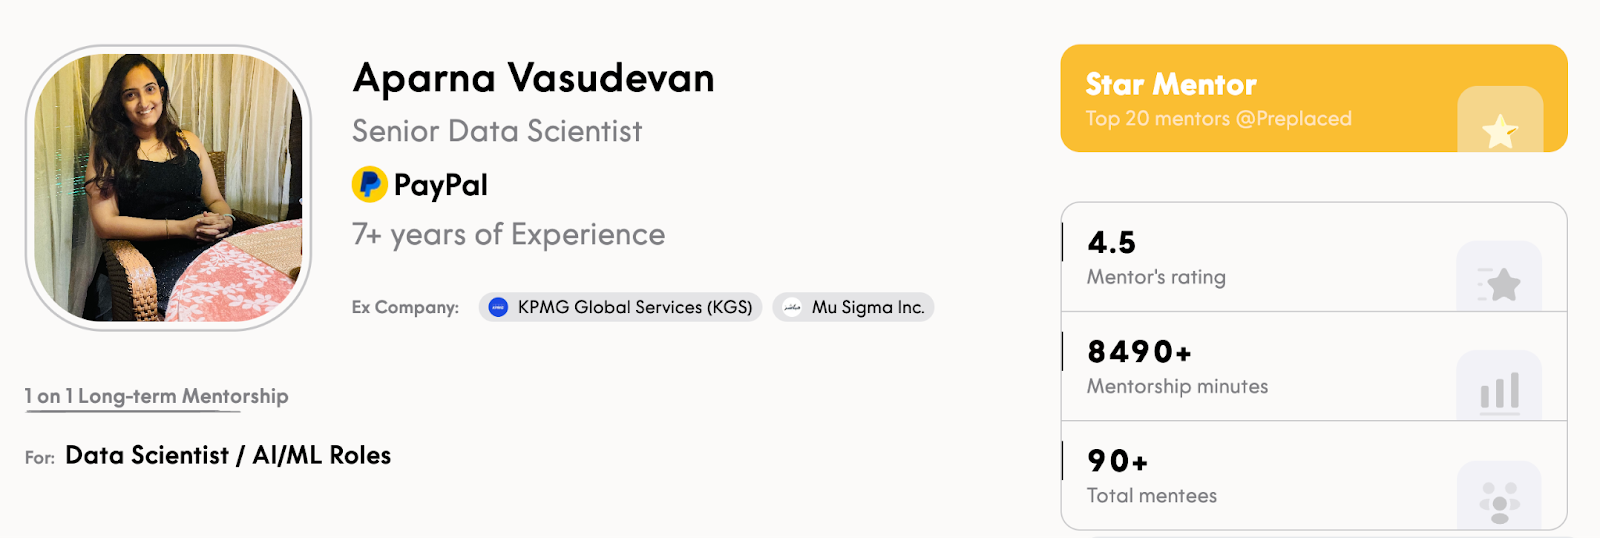The height and width of the screenshot is (538, 1600).
Task: Click Data Scientist / AI/ML Roles text
Action: point(228,455)
